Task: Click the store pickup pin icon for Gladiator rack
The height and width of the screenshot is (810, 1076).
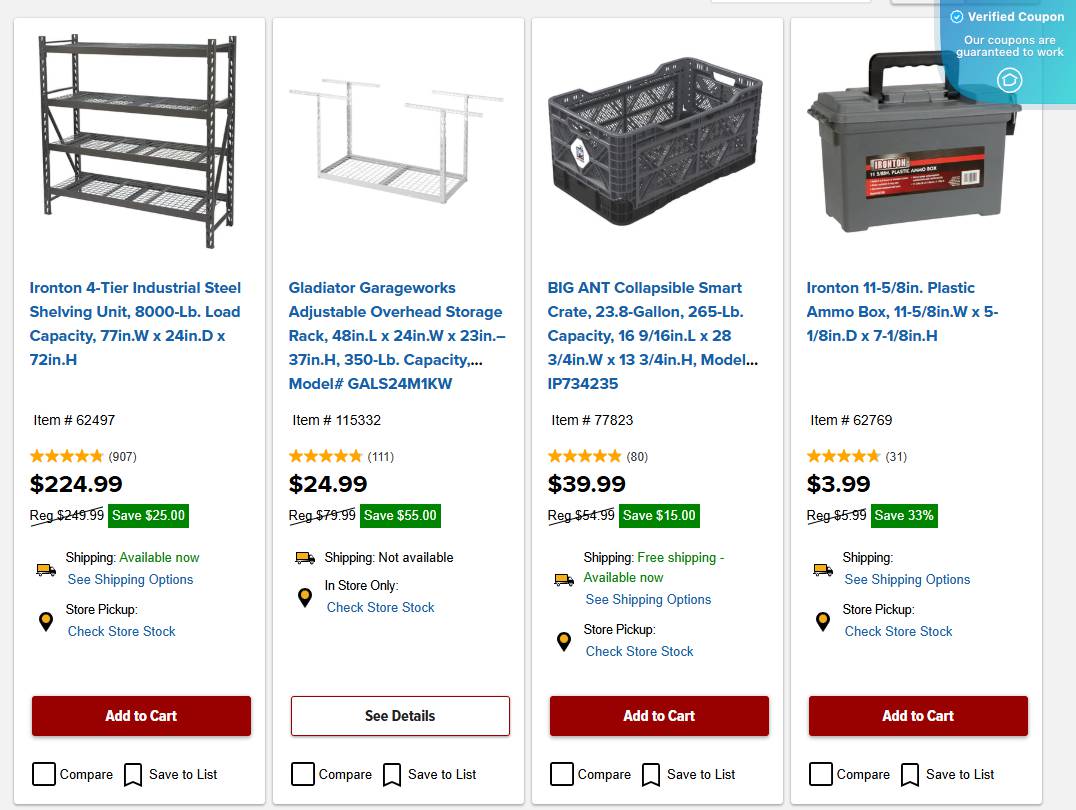Action: [305, 597]
